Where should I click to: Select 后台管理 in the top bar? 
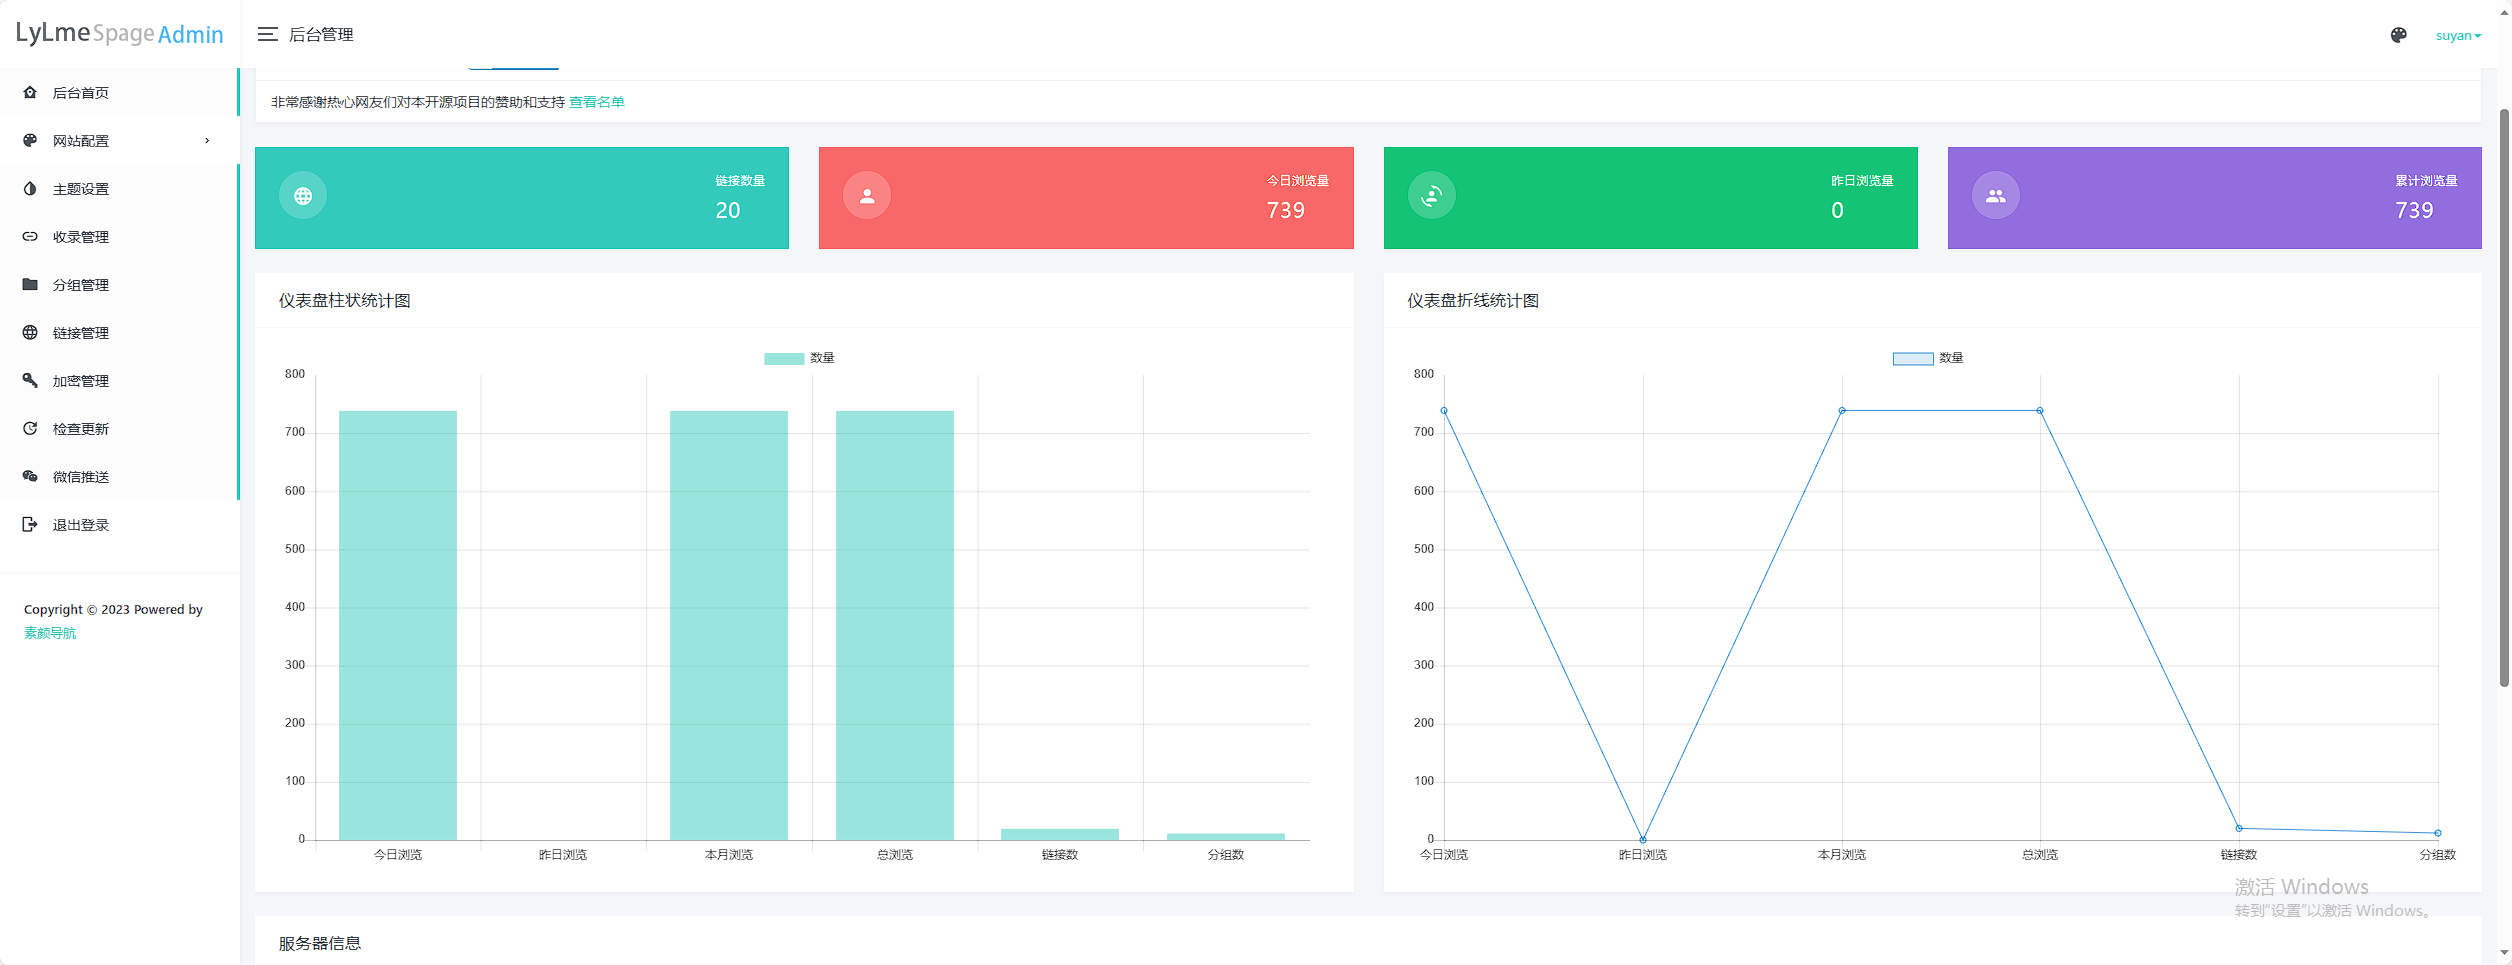click(x=320, y=33)
